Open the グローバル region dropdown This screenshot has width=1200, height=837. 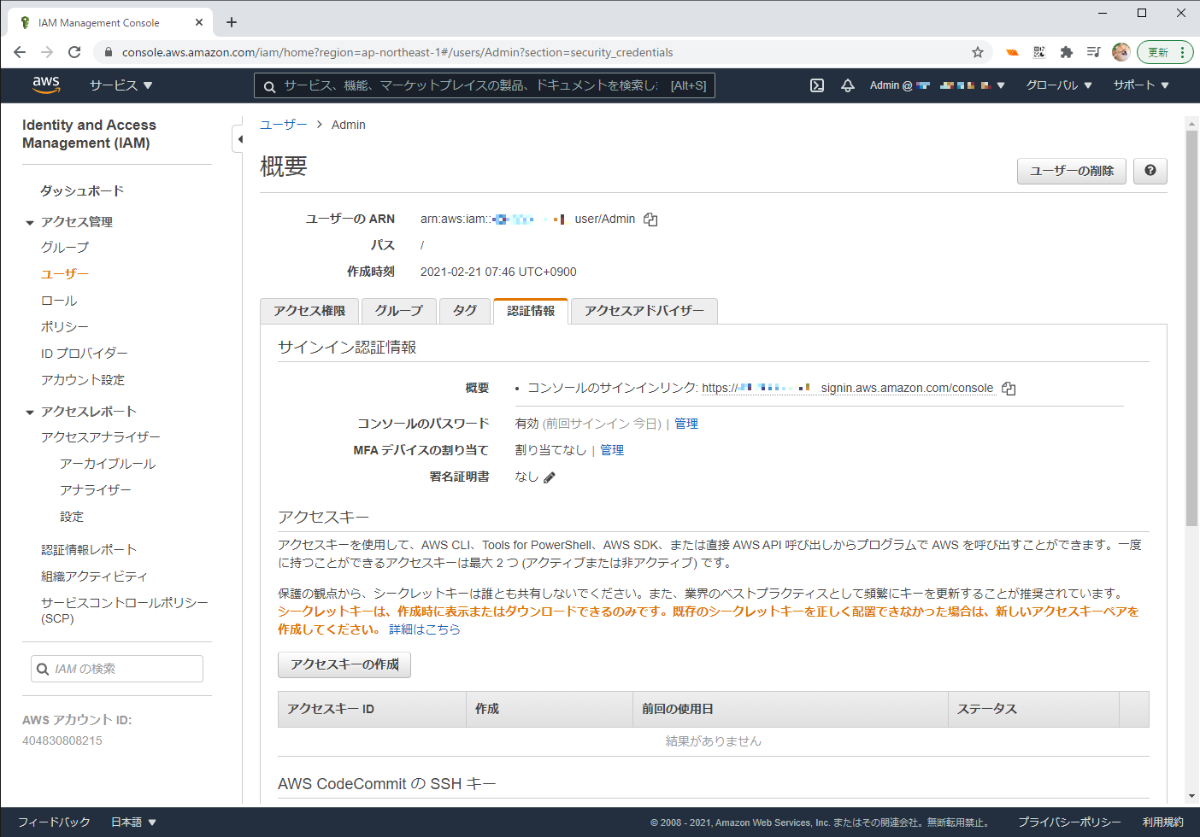1059,85
